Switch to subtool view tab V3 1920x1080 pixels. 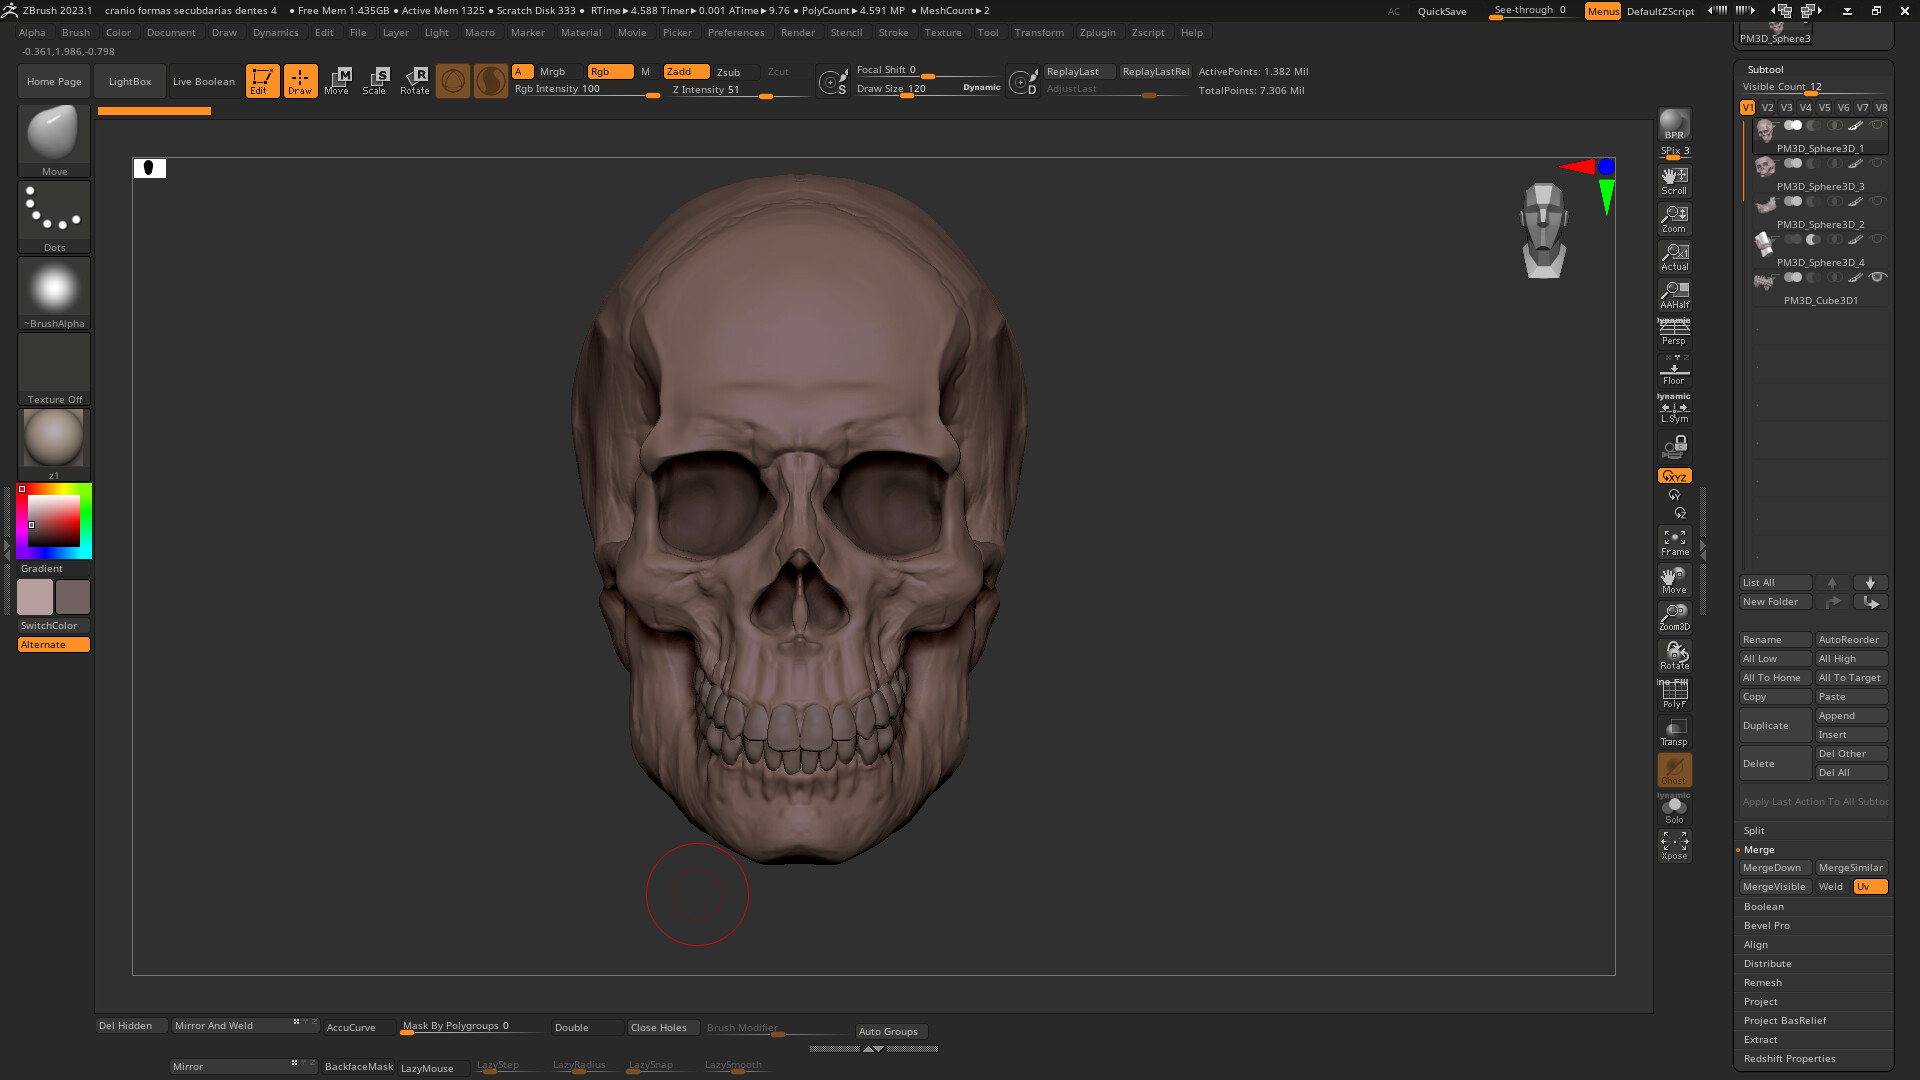[x=1786, y=107]
